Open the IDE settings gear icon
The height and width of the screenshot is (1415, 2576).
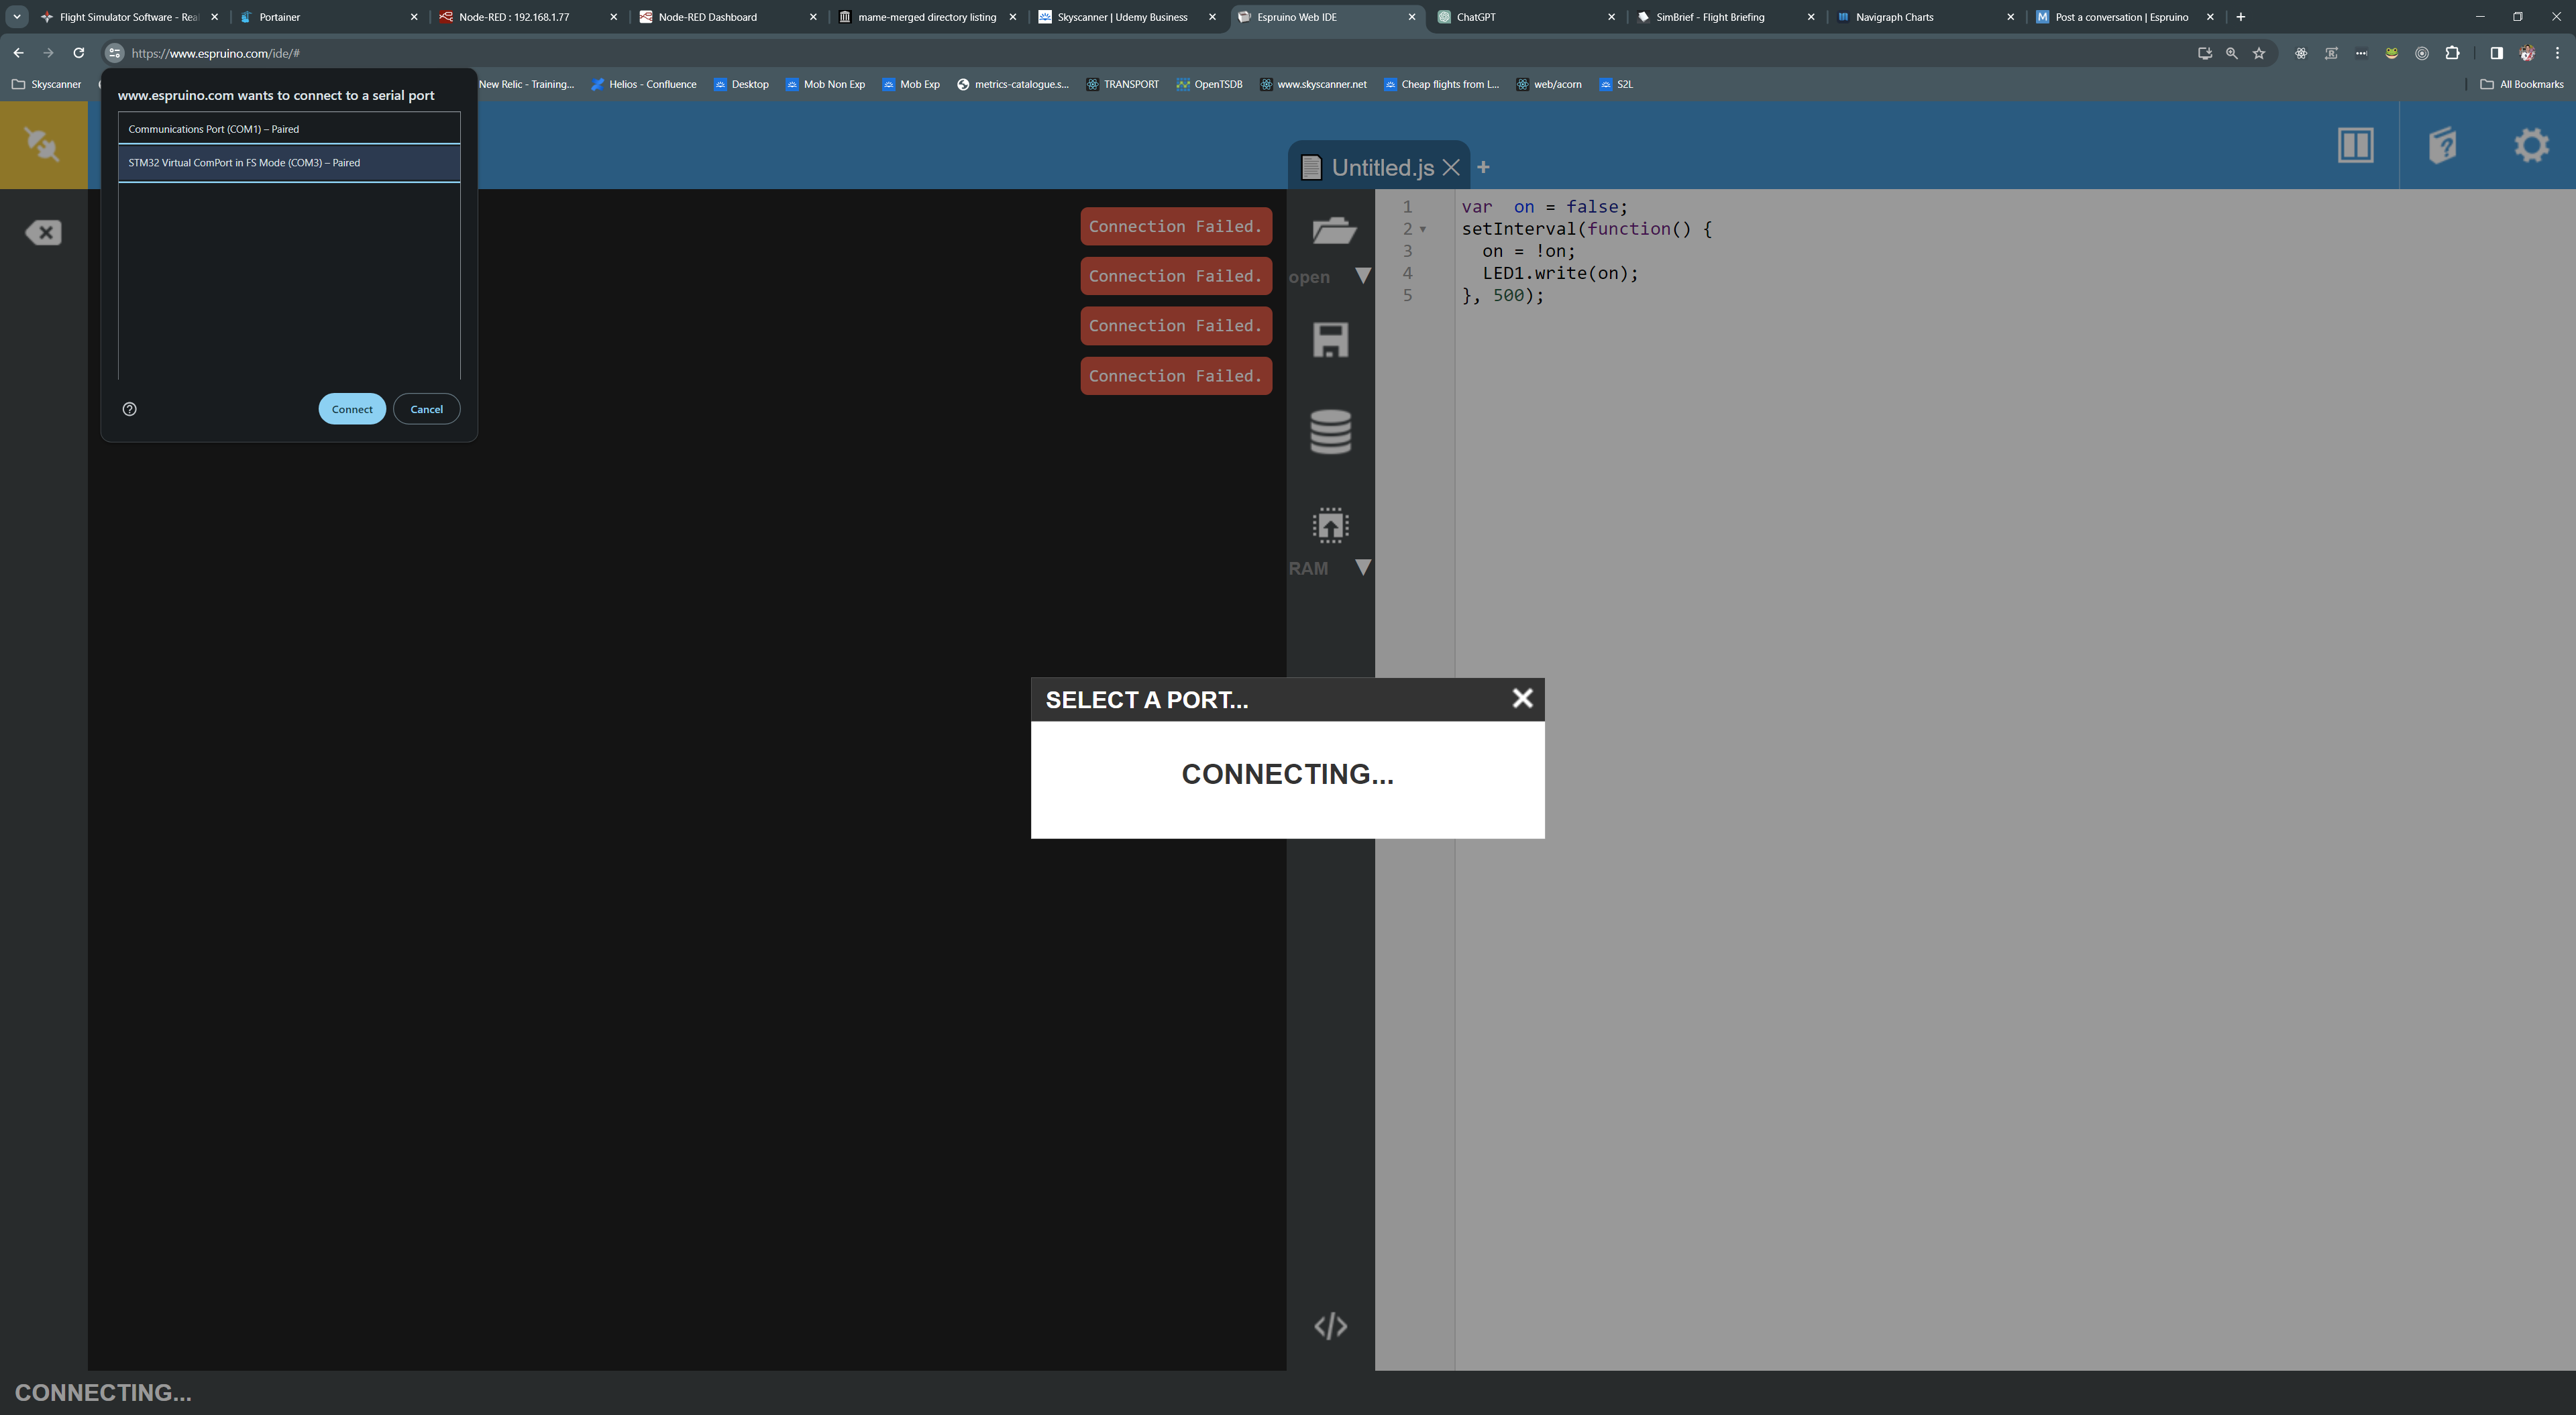tap(2531, 145)
